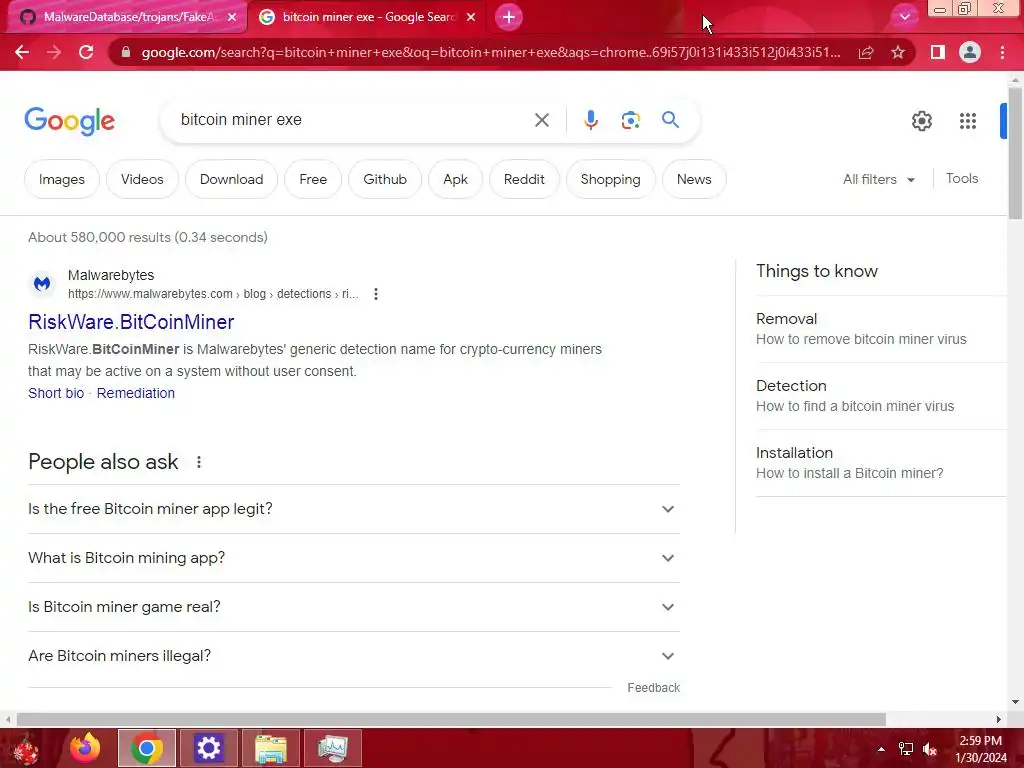Open the Short bio sitelink

click(56, 393)
